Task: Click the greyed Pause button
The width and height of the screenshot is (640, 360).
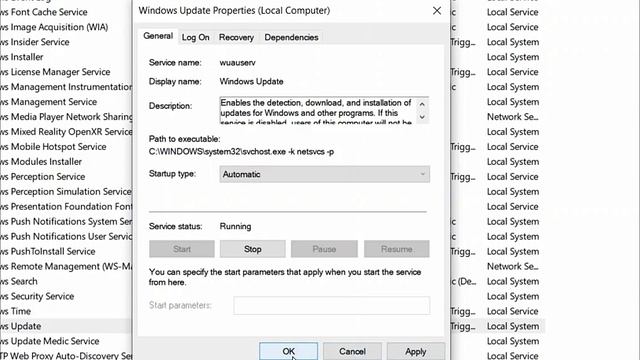Action: pyautogui.click(x=324, y=249)
